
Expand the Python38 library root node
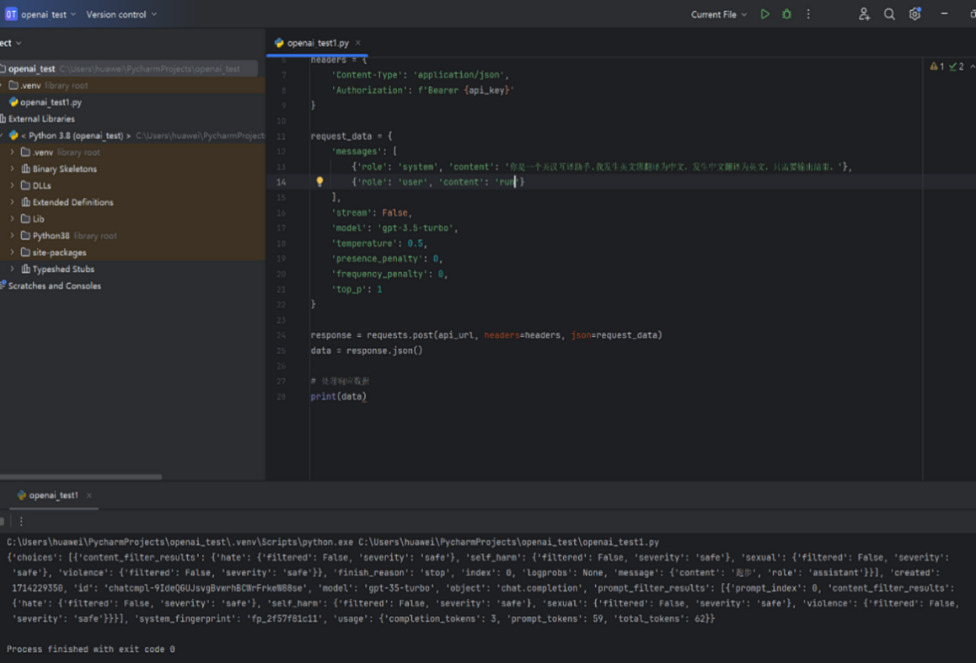pos(12,236)
